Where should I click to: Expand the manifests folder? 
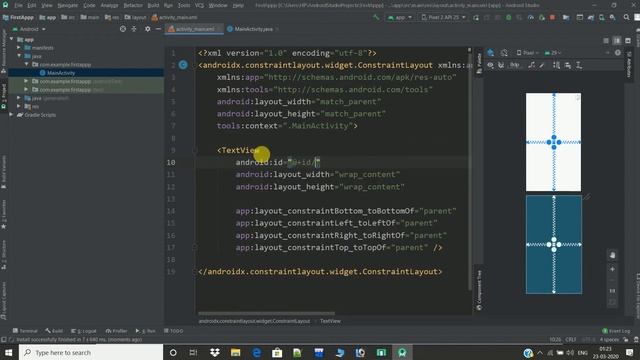[19, 48]
